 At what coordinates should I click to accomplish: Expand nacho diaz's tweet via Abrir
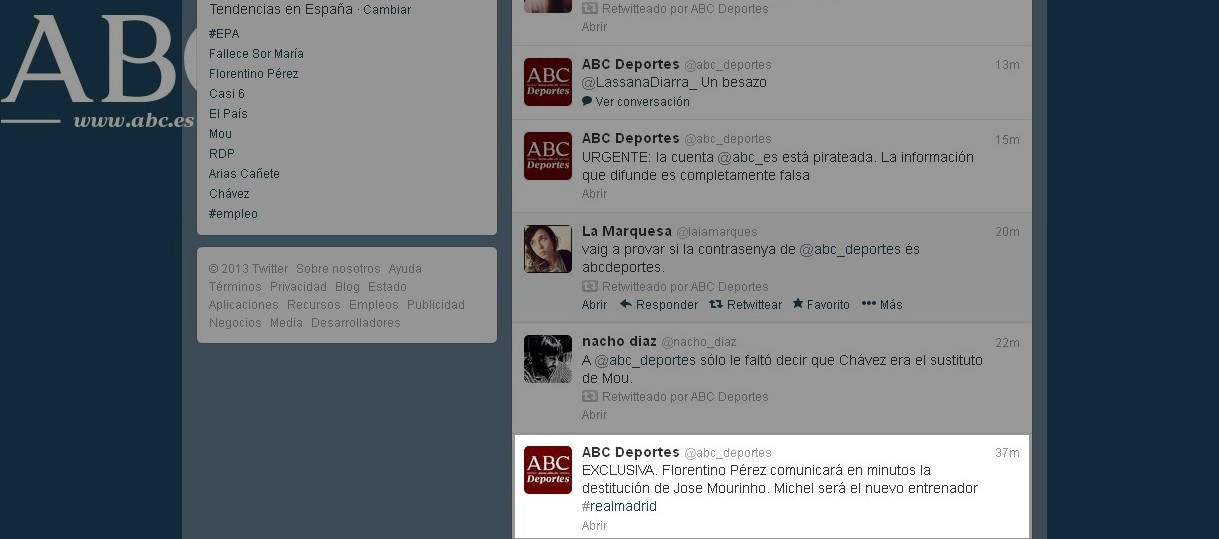coord(594,414)
